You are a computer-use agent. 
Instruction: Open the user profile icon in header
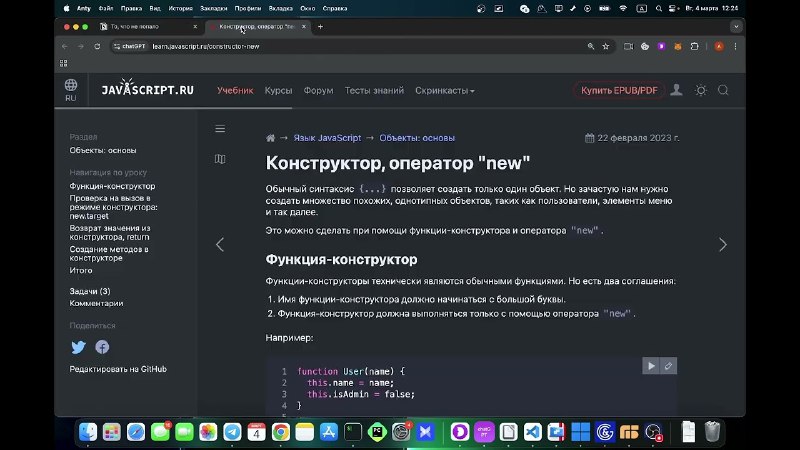click(x=677, y=90)
